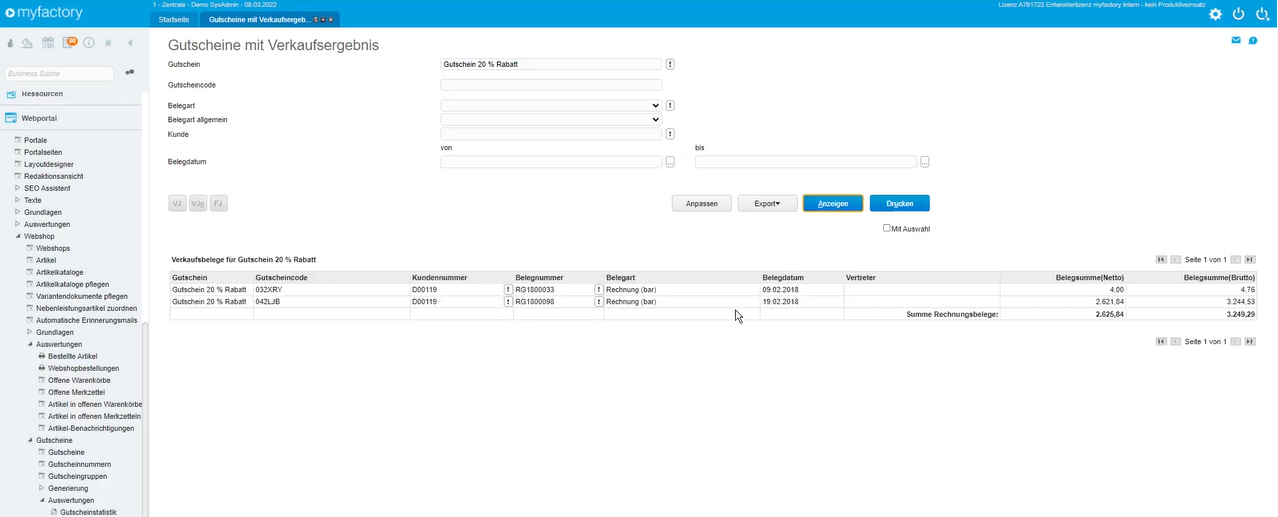Open Webshopbestellungen in the tree
The image size is (1278, 517).
coord(81,368)
